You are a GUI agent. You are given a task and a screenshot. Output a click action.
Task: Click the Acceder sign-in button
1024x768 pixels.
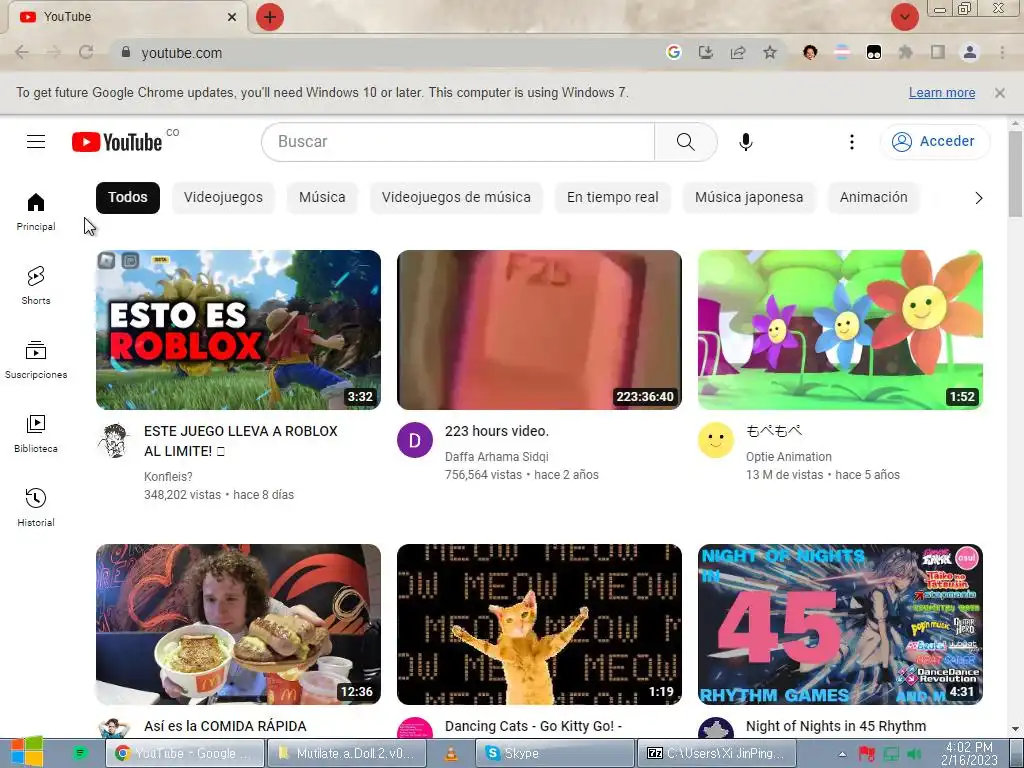935,142
